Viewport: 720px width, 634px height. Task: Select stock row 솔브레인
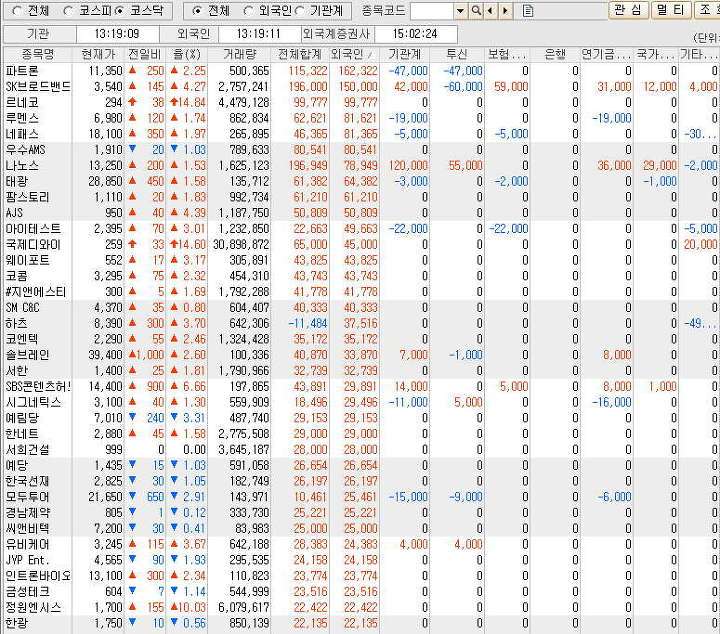coord(360,355)
